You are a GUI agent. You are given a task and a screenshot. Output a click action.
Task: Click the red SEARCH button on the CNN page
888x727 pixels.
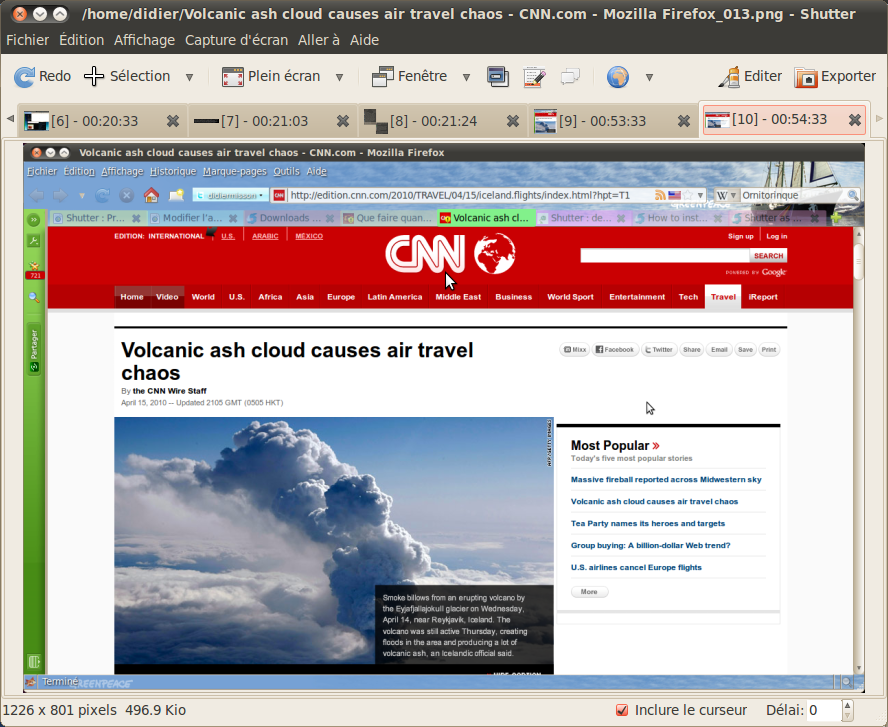click(769, 256)
